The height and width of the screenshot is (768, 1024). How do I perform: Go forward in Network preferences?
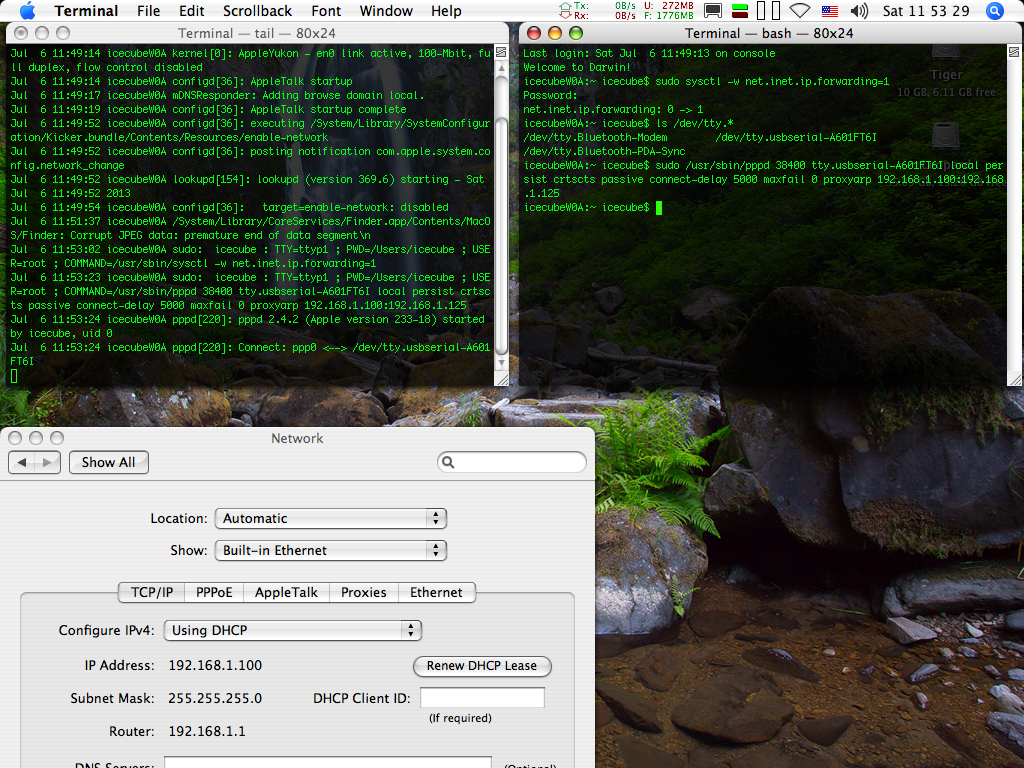(47, 462)
